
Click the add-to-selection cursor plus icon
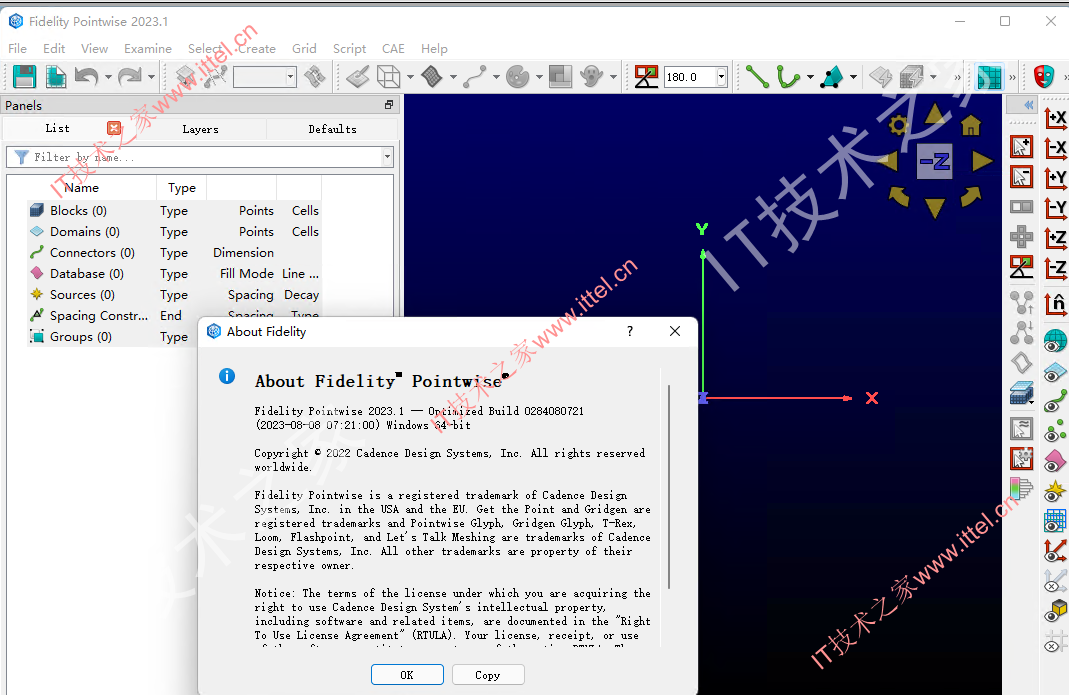click(x=1021, y=147)
